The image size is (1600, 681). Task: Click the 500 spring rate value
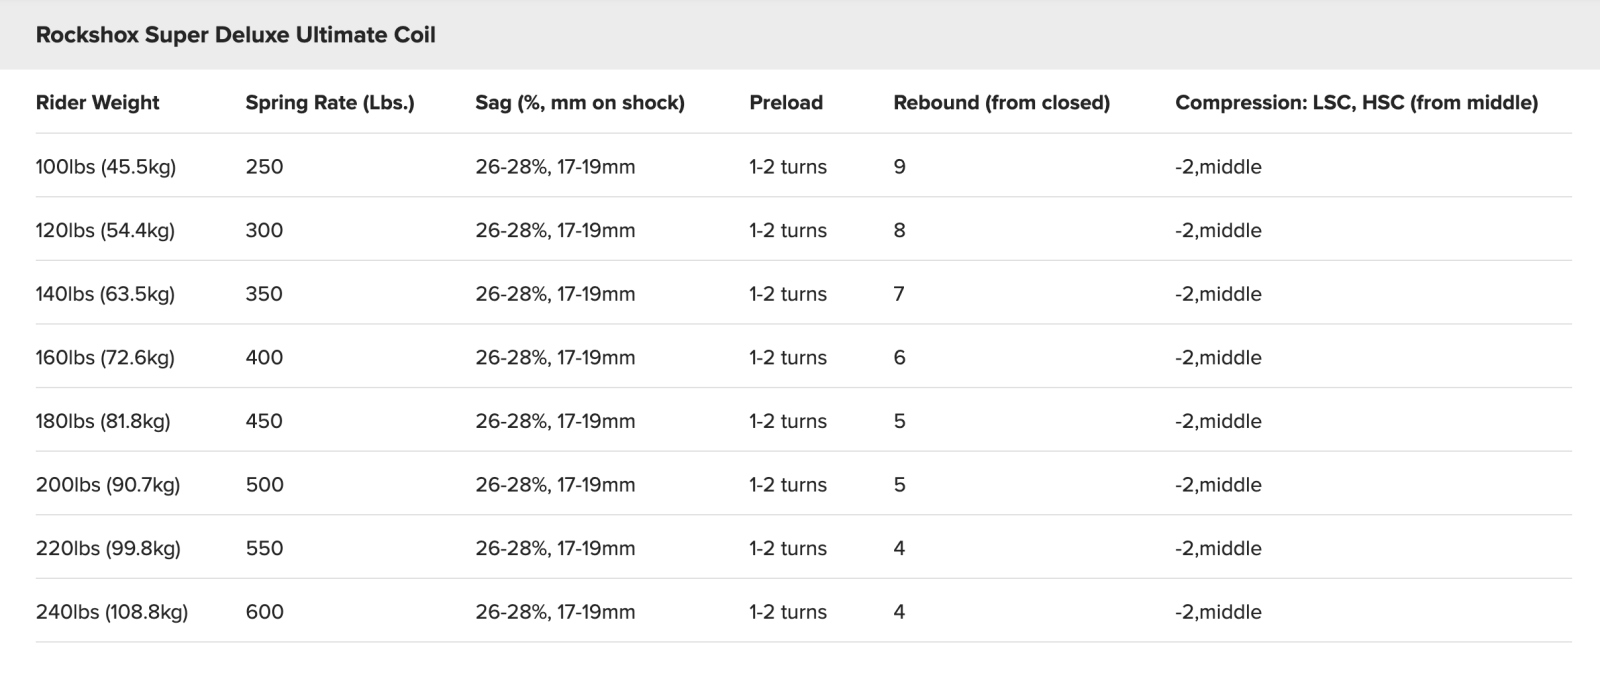click(x=264, y=485)
